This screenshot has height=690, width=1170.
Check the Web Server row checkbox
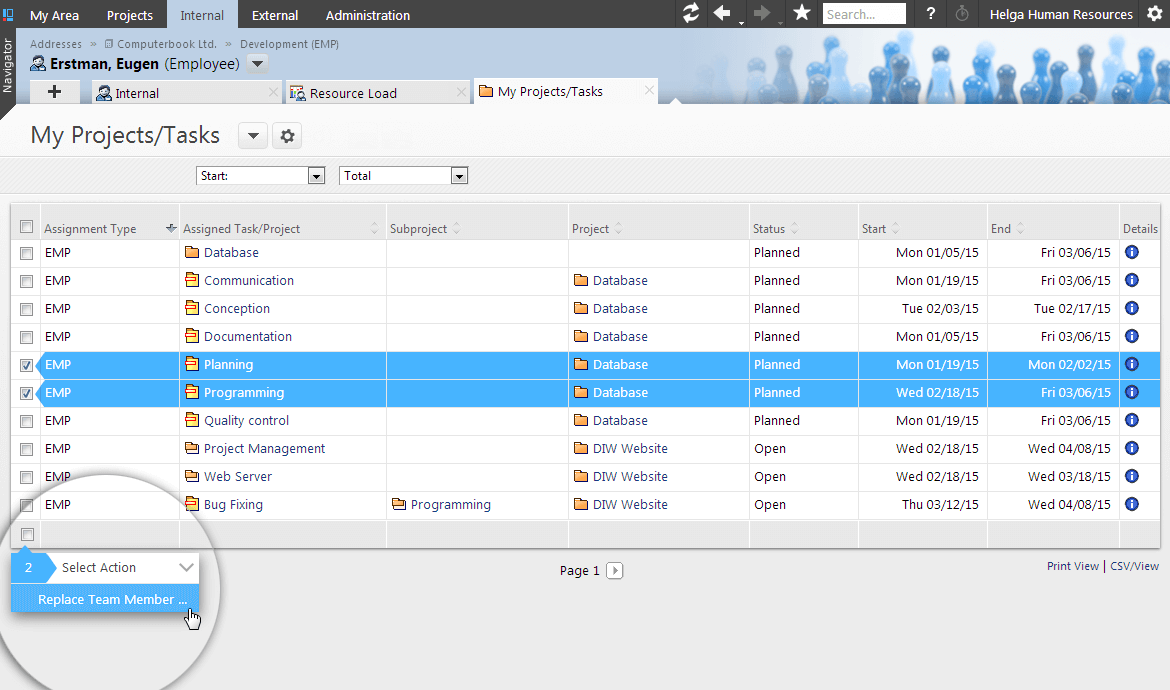pyautogui.click(x=26, y=477)
